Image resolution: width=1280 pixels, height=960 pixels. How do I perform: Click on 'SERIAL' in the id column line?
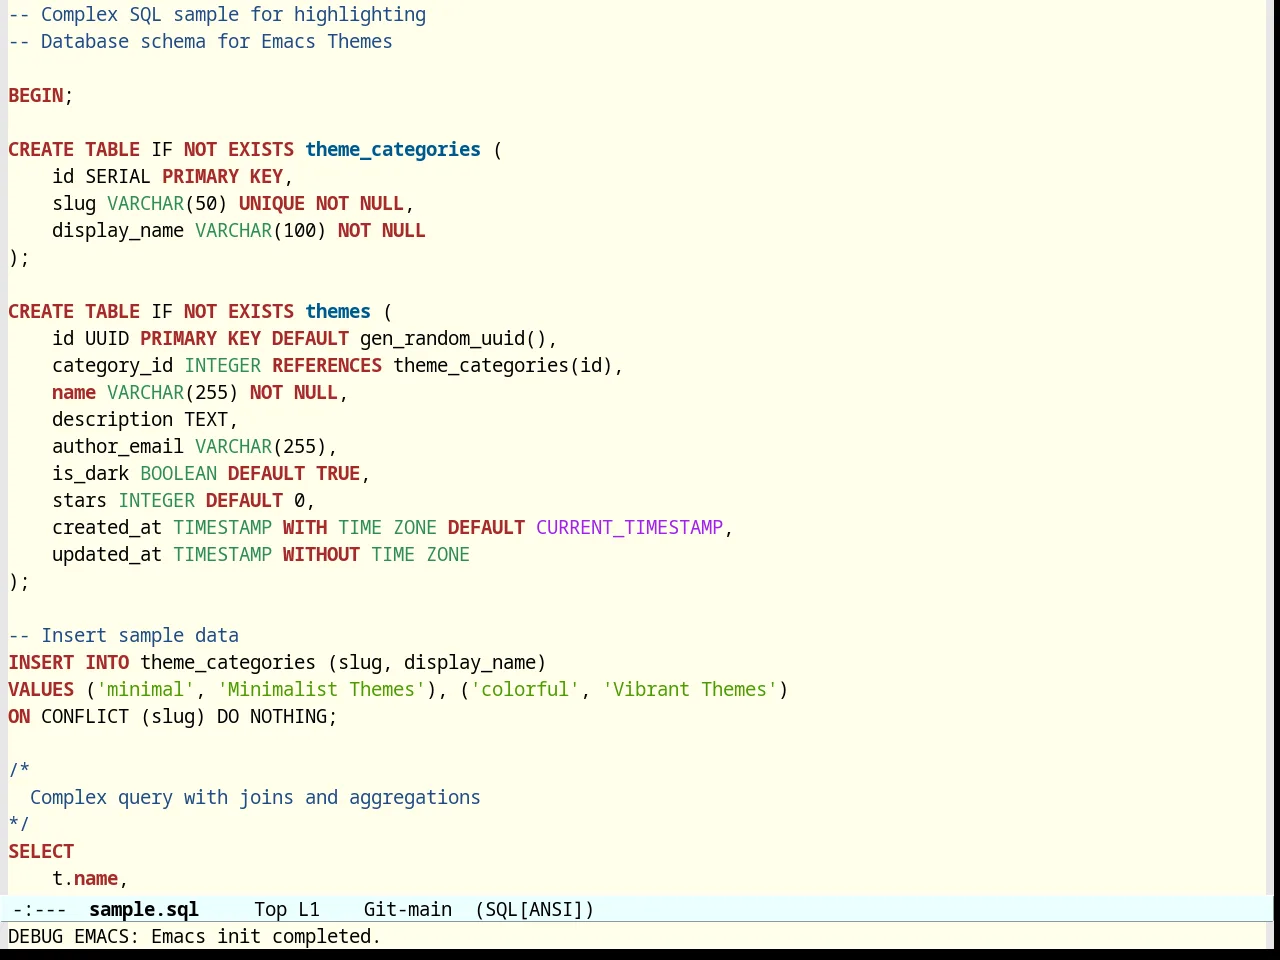(x=118, y=176)
